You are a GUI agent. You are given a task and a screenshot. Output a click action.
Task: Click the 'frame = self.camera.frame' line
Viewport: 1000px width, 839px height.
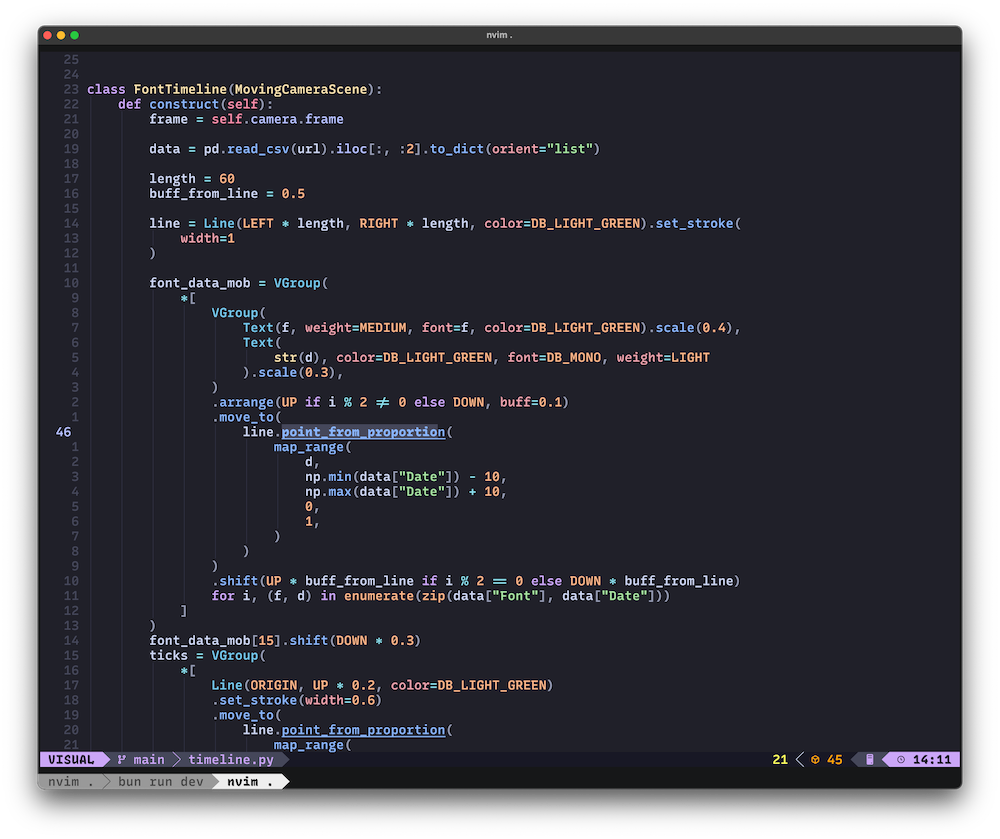[x=246, y=119]
